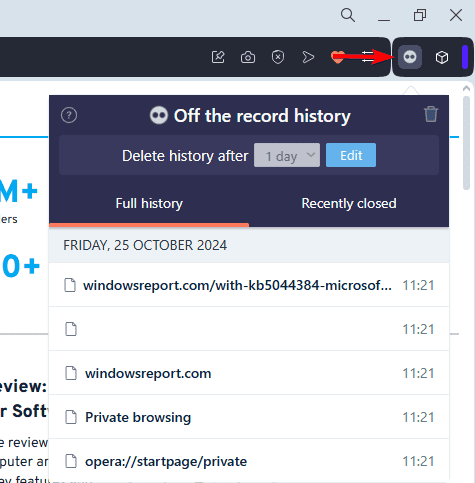Switch to the Full history tab
Viewport: 475px width, 483px height.
coord(149,203)
